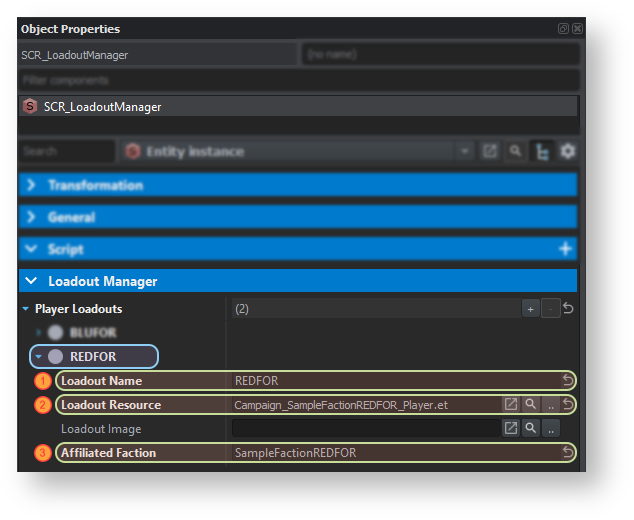Browse Loadout Image with the dots button
The width and height of the screenshot is (634, 520).
(551, 428)
